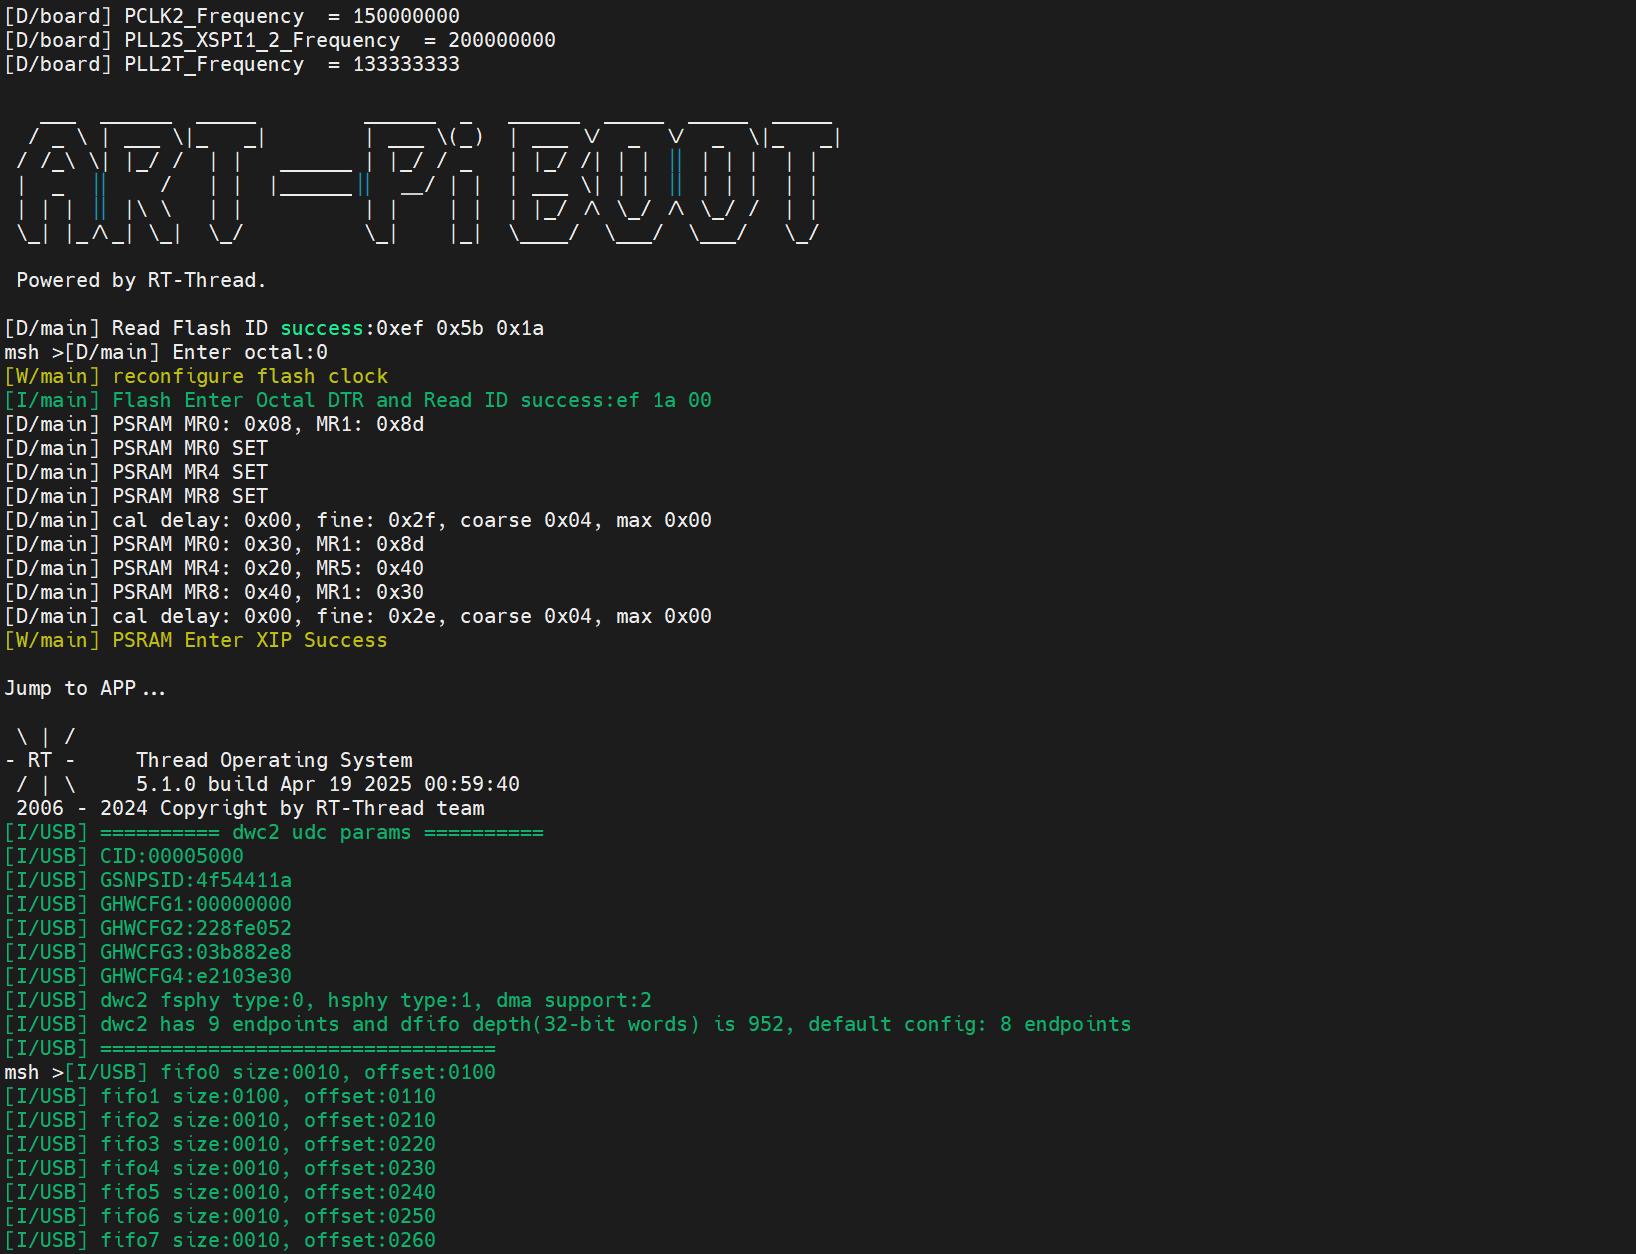Image resolution: width=1636 pixels, height=1254 pixels.
Task: Select the 'Flash Enter Octal DTR and Read ID' line
Action: (x=358, y=400)
